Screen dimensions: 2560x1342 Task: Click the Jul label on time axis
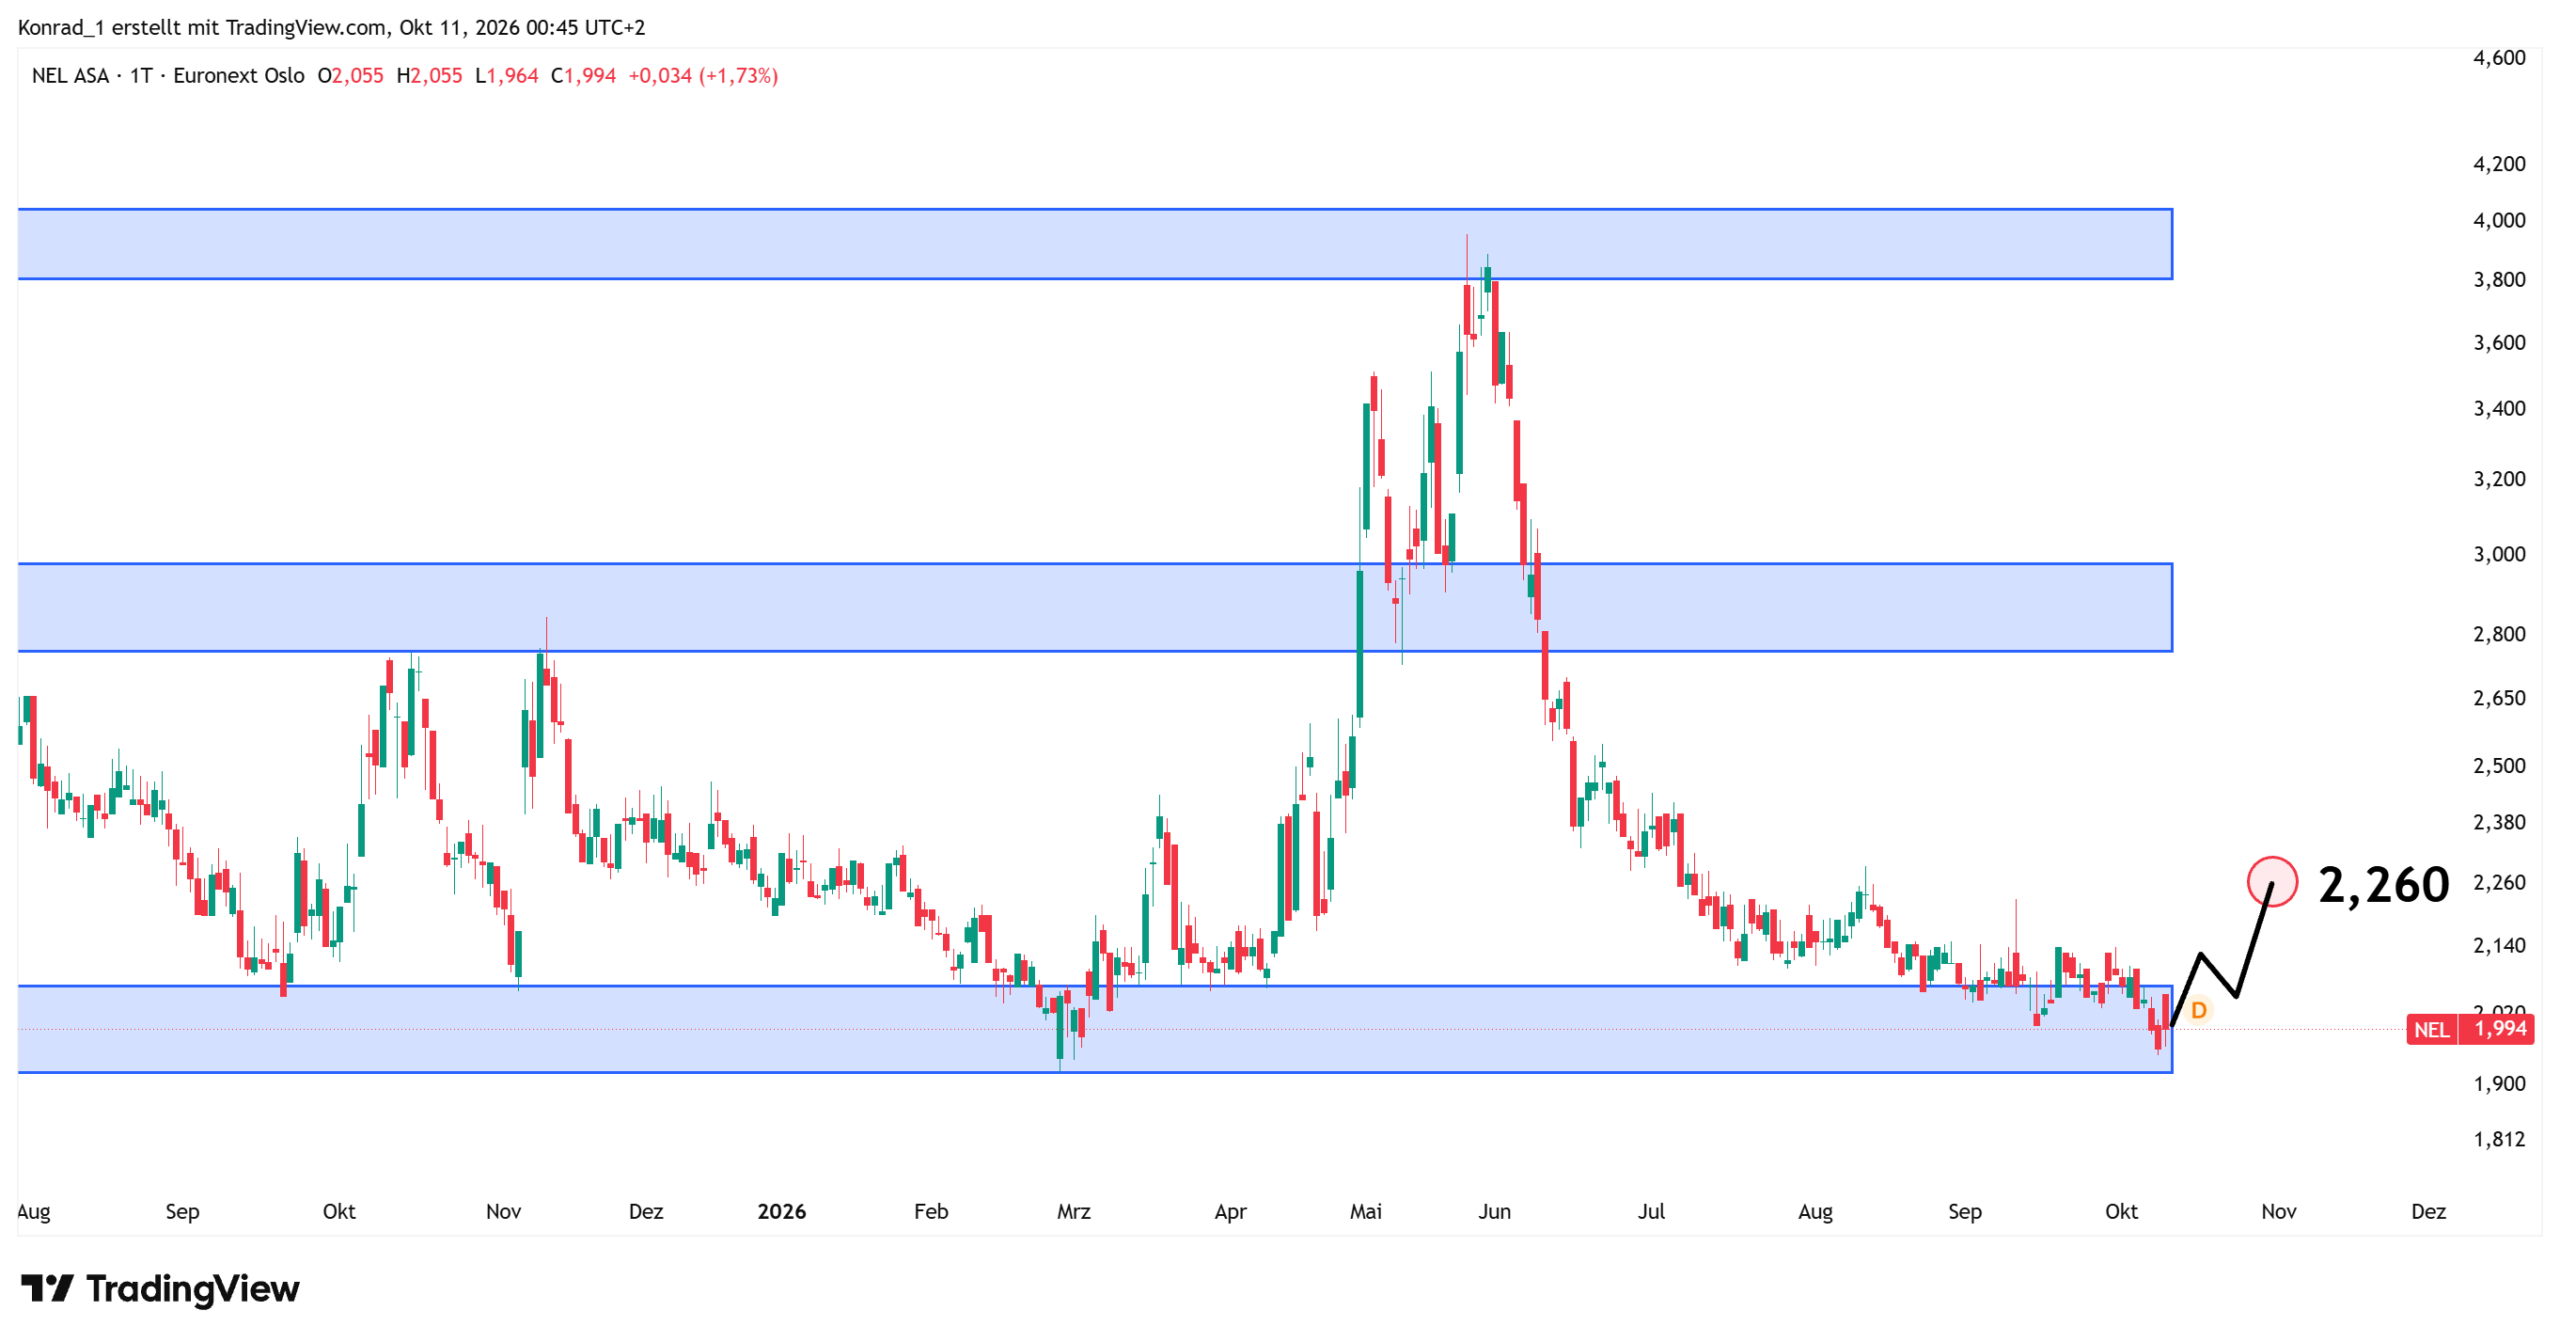click(x=1650, y=1212)
